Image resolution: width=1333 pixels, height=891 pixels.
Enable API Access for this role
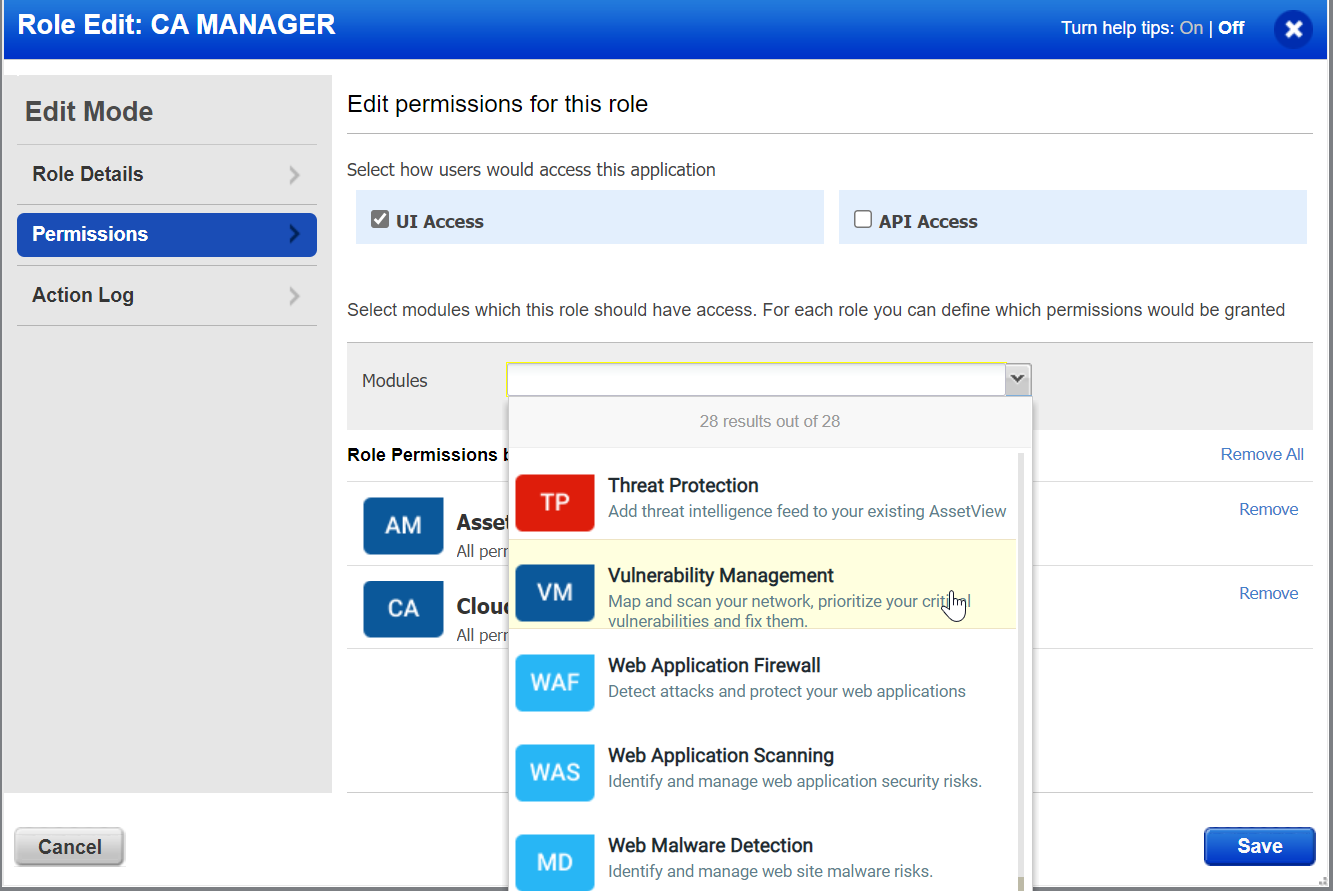(862, 217)
